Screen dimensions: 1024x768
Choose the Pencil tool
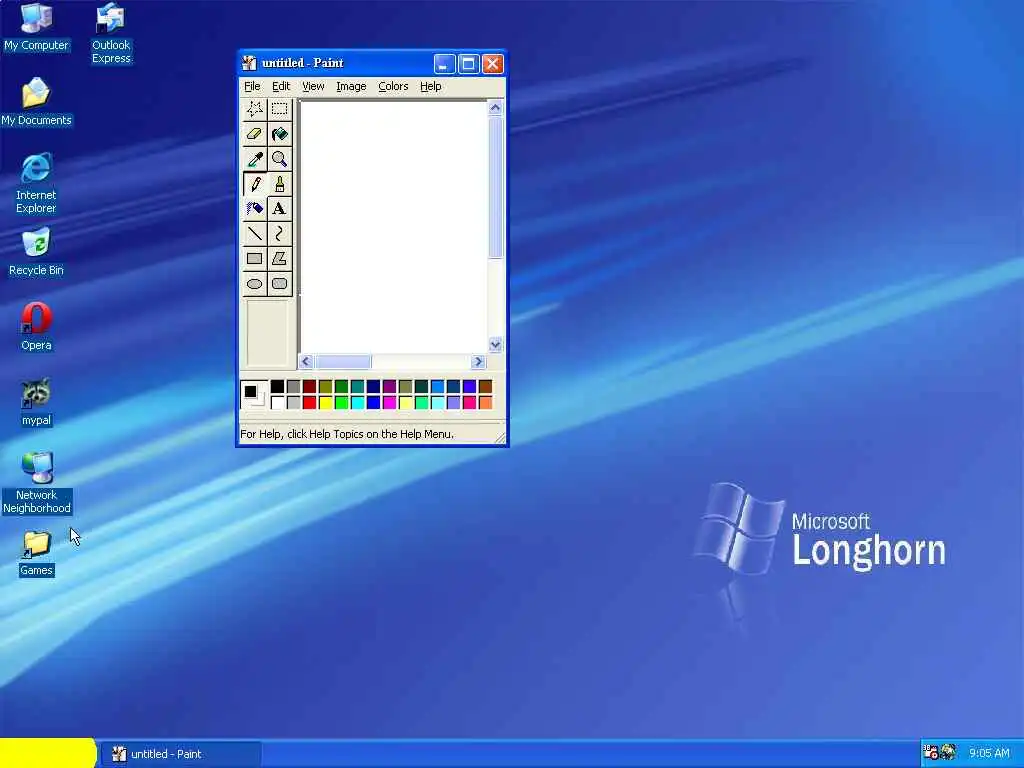(255, 184)
